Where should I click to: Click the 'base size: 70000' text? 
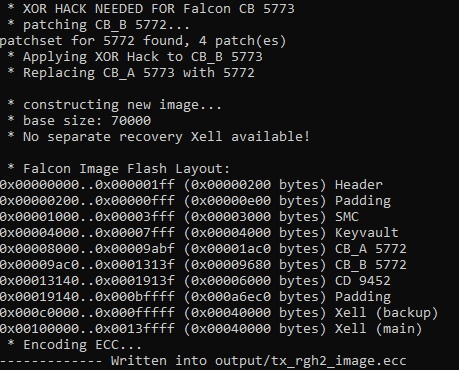87,120
